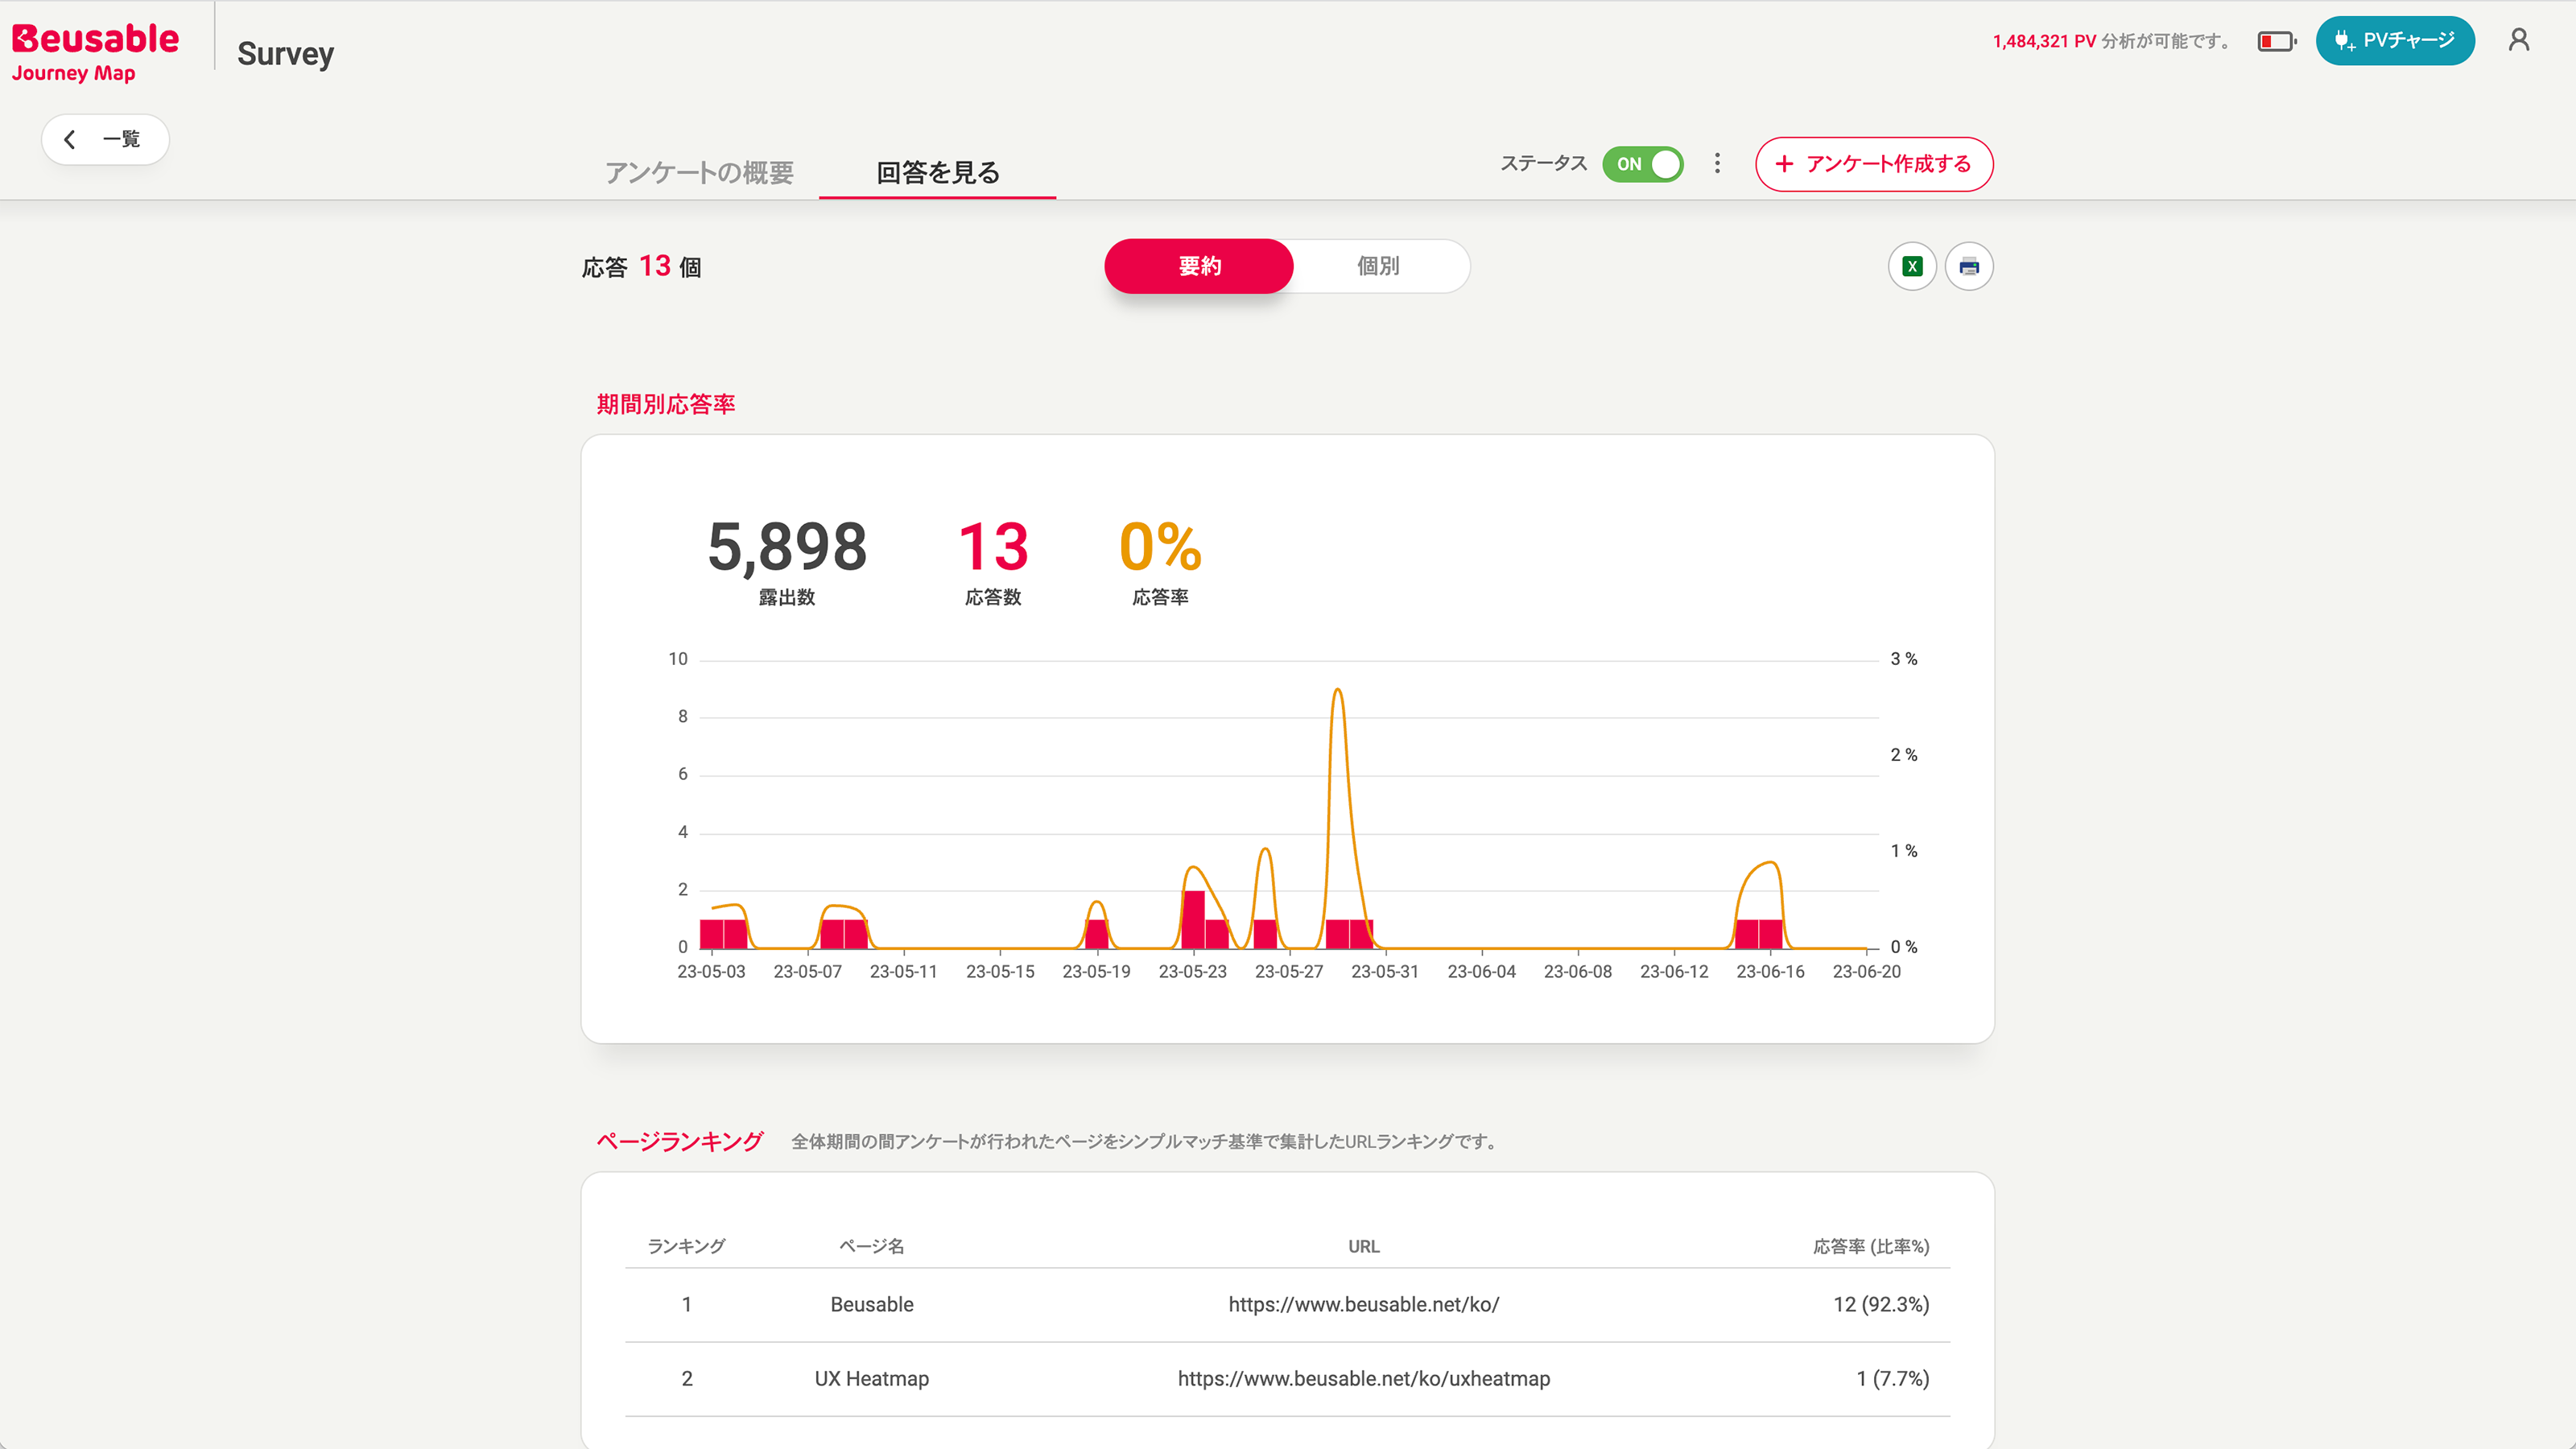Image resolution: width=2576 pixels, height=1449 pixels.
Task: Select the 要約 summary view
Action: 1199,266
